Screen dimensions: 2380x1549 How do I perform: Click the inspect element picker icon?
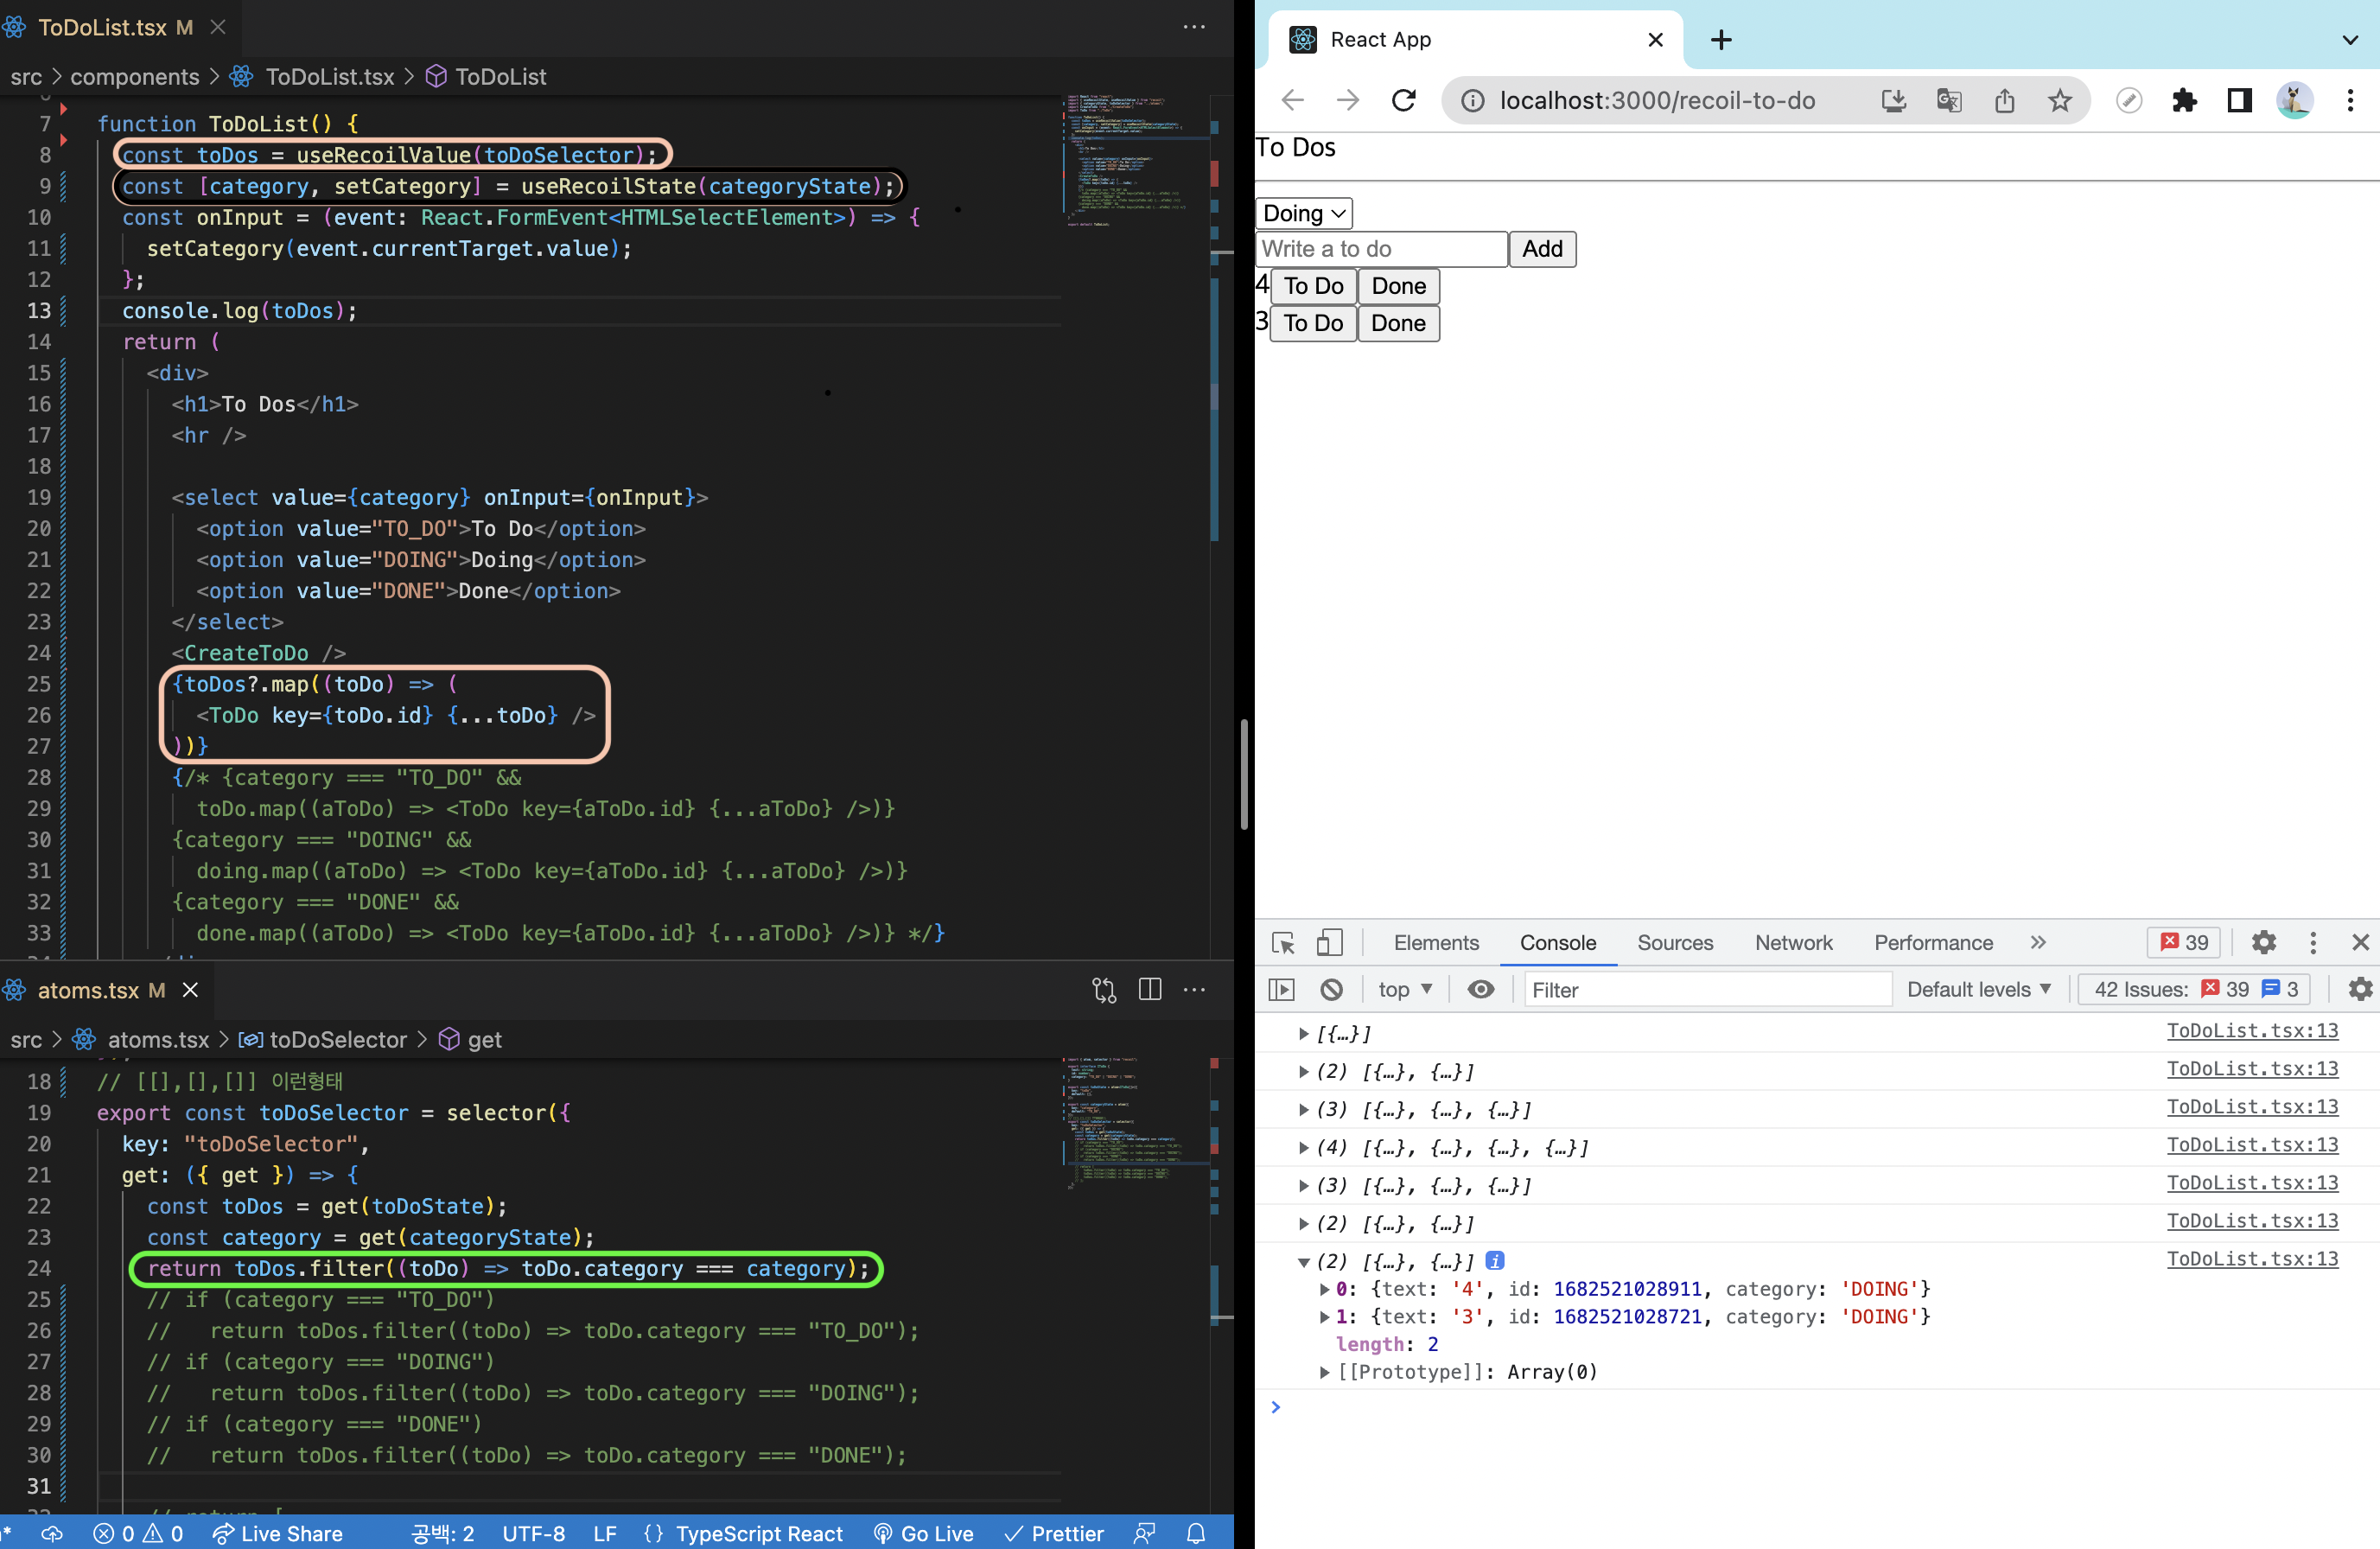pos(1283,943)
